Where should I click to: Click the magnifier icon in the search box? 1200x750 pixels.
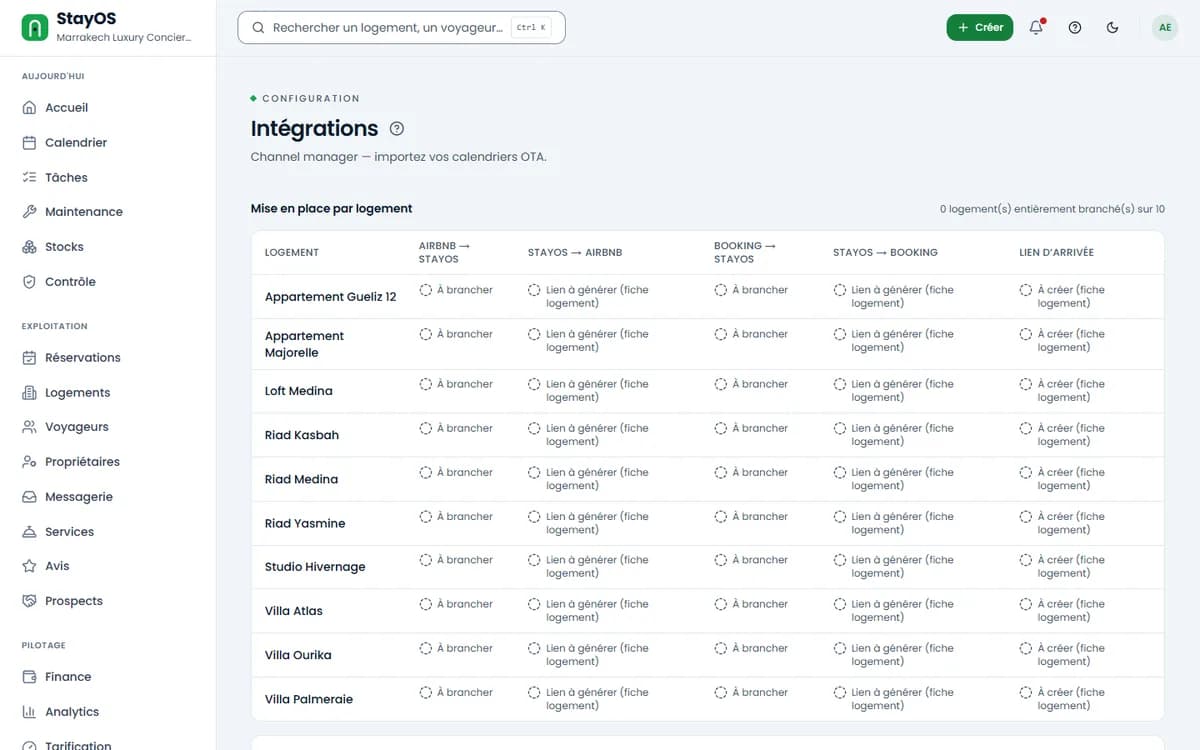(258, 28)
